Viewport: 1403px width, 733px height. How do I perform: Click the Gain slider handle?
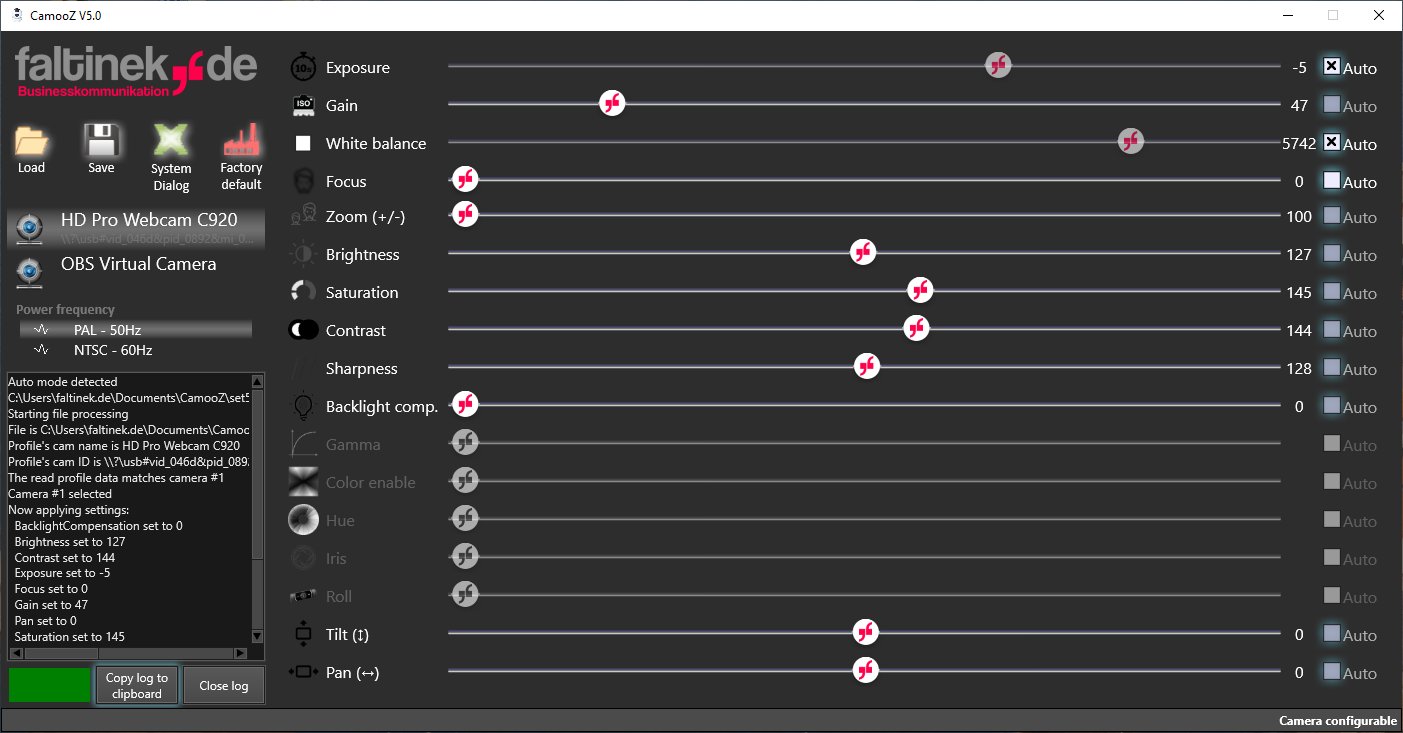[x=612, y=104]
